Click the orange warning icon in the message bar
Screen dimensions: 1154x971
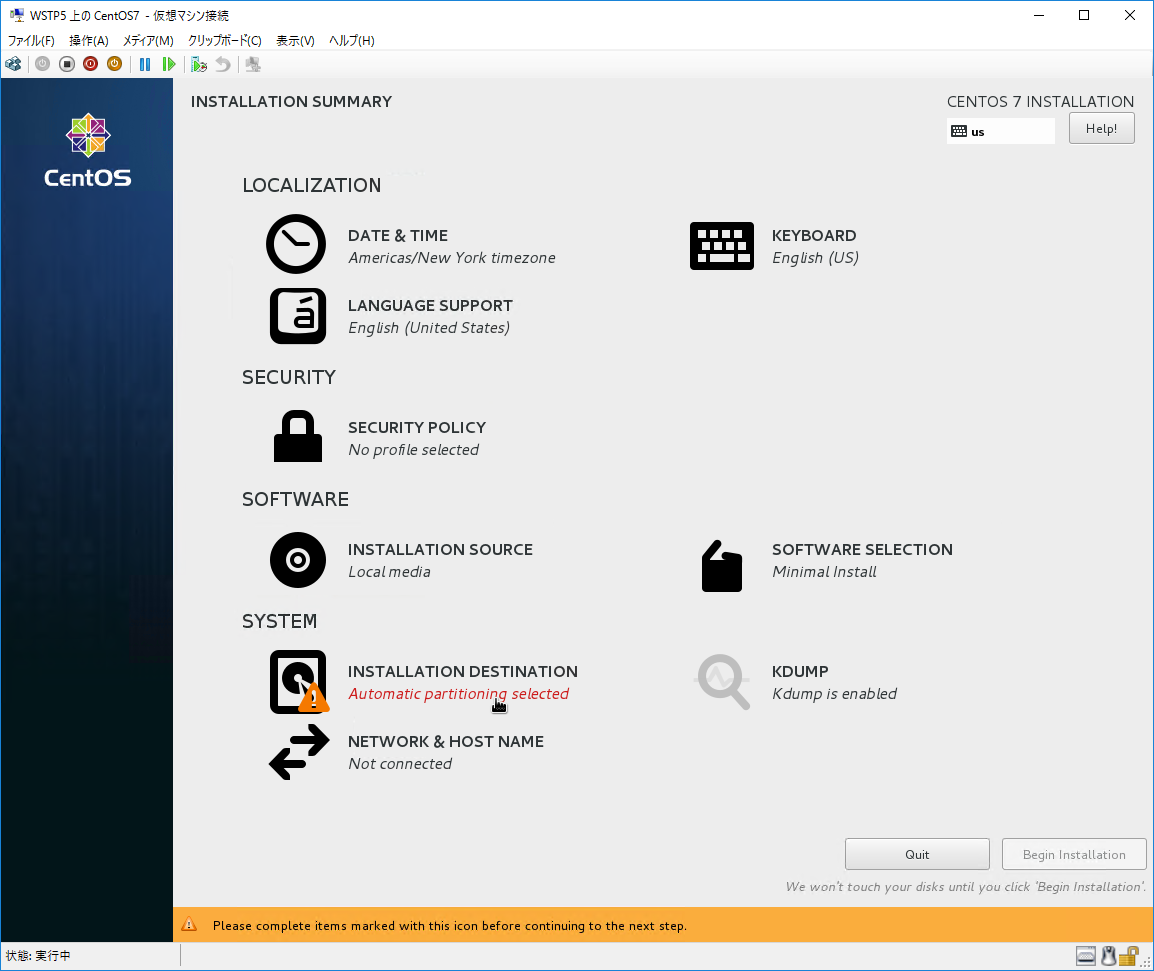pos(189,925)
